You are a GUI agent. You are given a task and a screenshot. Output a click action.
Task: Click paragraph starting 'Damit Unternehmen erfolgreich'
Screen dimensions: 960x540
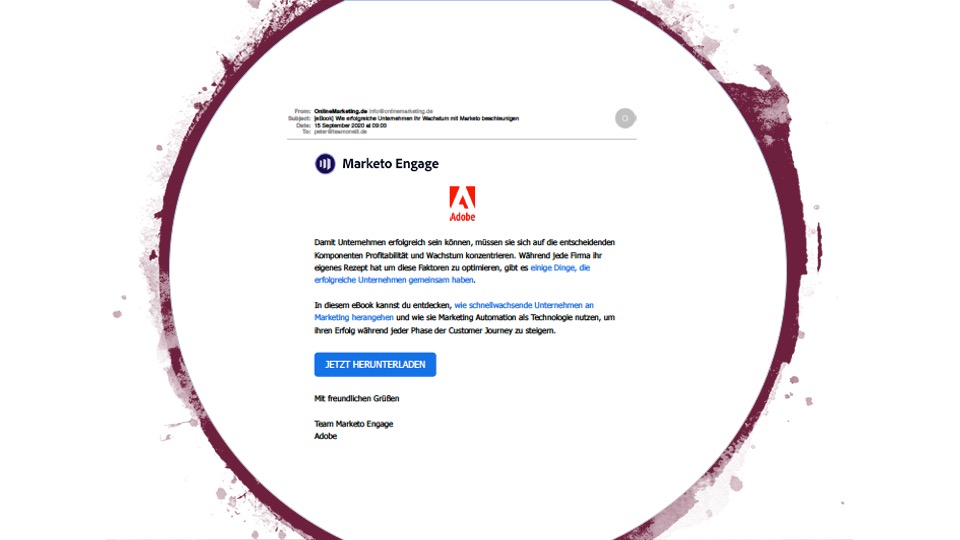click(x=465, y=261)
